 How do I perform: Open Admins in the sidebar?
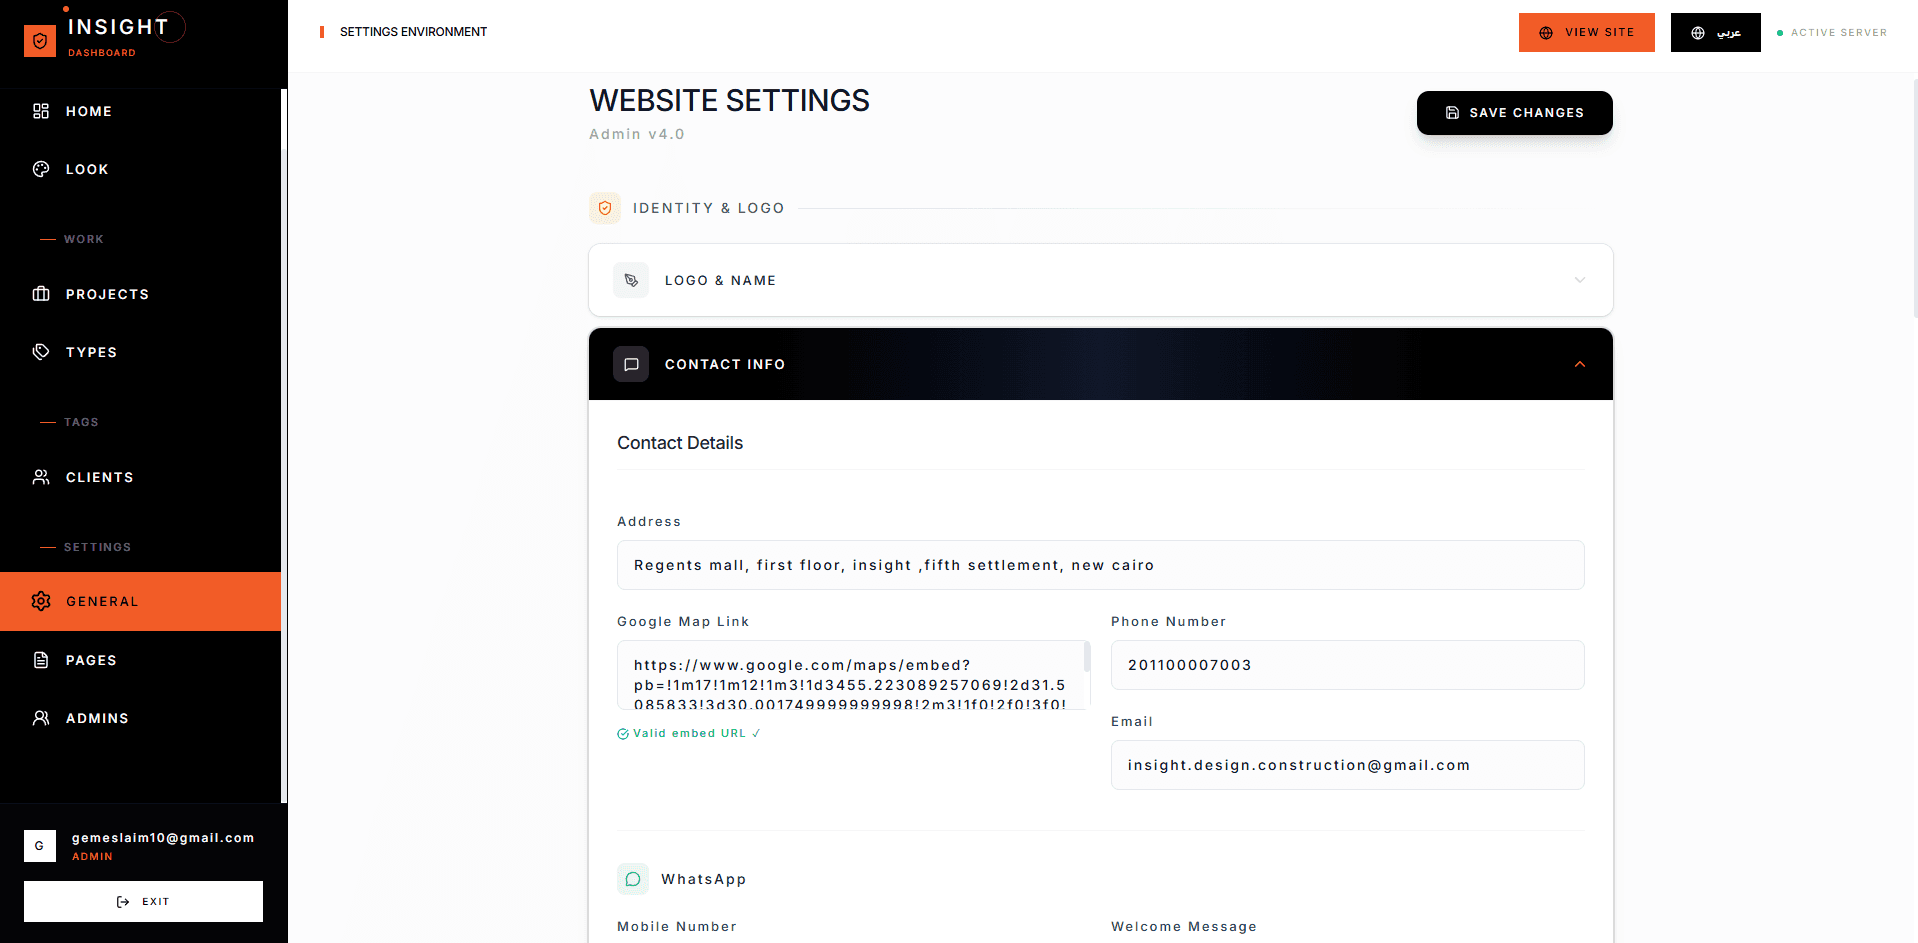click(x=140, y=718)
